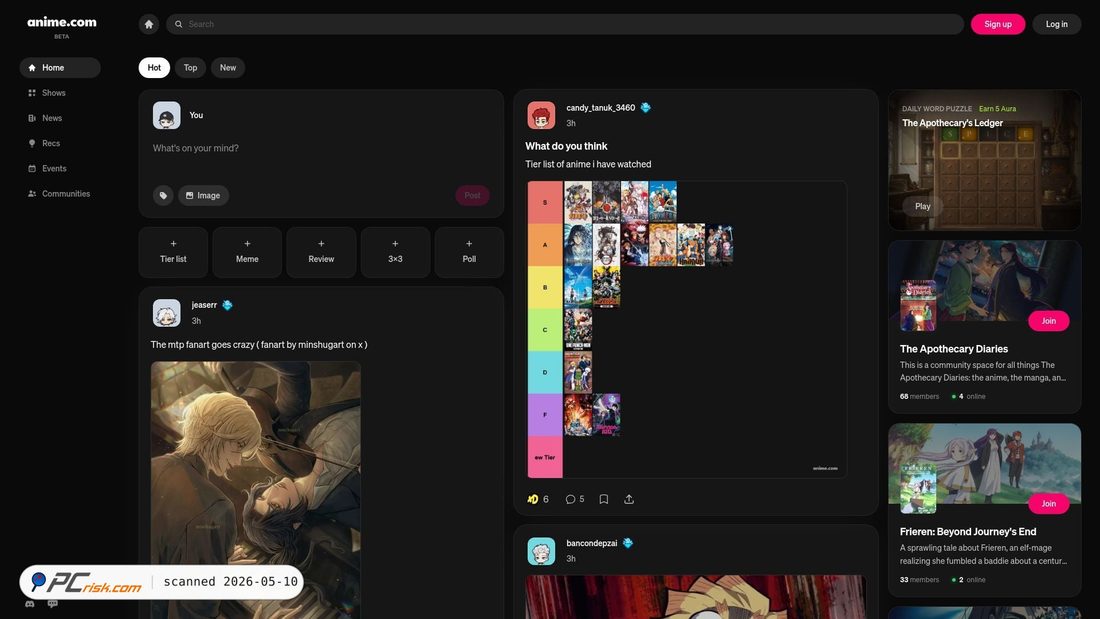Click the Log in button
The width and height of the screenshot is (1100, 619).
coord(1057,24)
